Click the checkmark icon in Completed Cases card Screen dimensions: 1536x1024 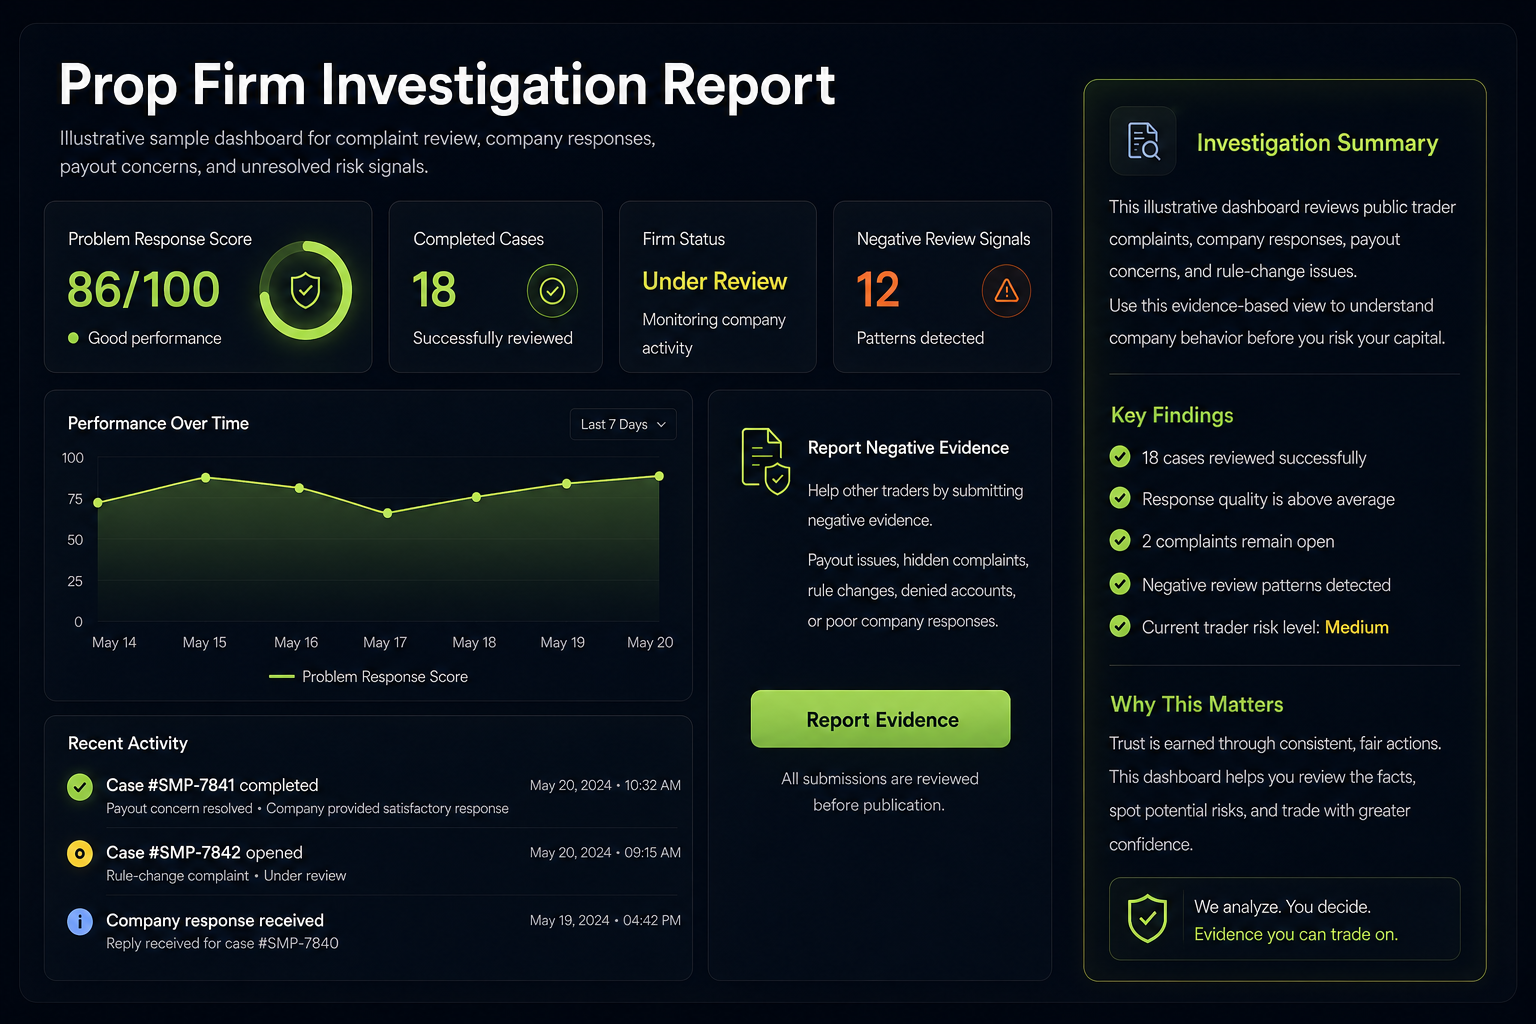point(552,291)
